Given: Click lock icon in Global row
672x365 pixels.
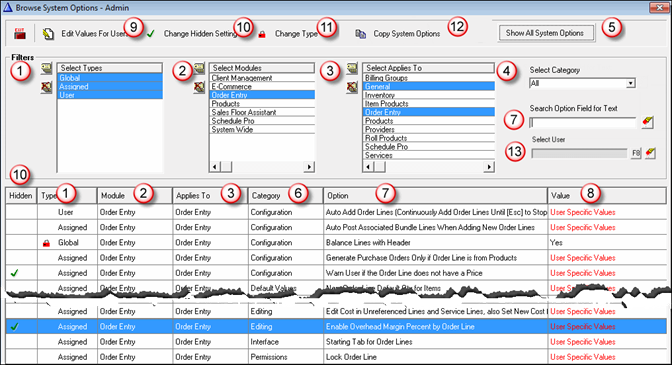Looking at the screenshot, I should pos(46,243).
